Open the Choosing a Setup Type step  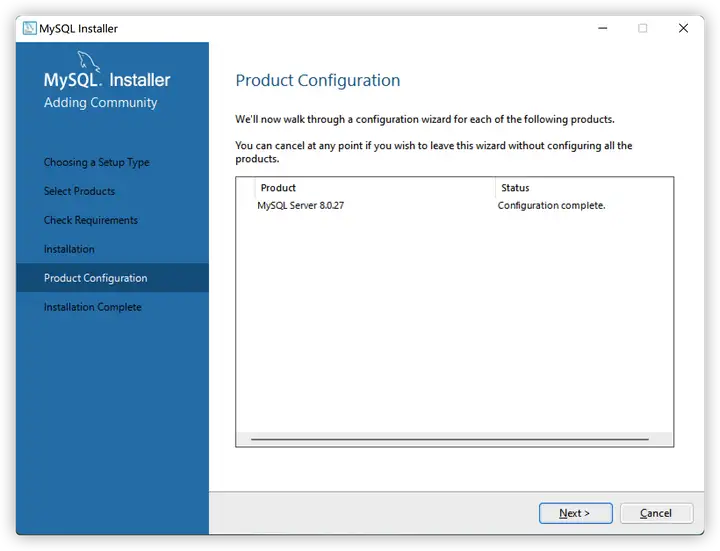[x=96, y=162]
